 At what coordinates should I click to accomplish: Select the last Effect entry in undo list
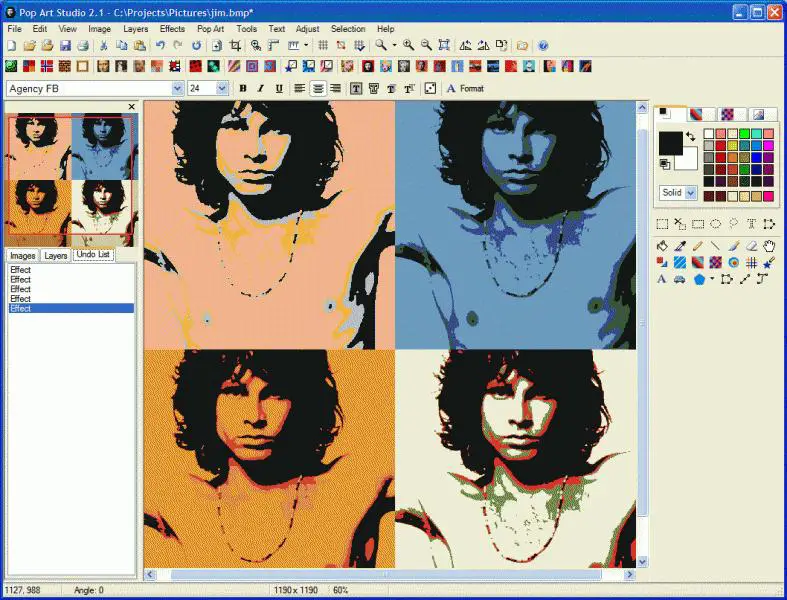(71, 308)
